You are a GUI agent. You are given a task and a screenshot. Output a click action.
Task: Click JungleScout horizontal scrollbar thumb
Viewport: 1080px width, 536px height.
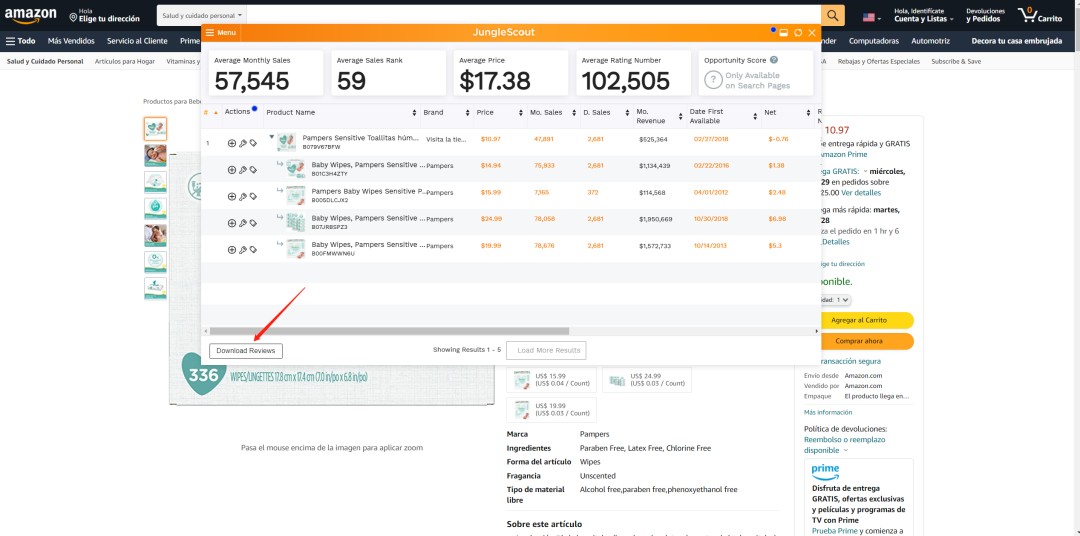(x=389, y=331)
